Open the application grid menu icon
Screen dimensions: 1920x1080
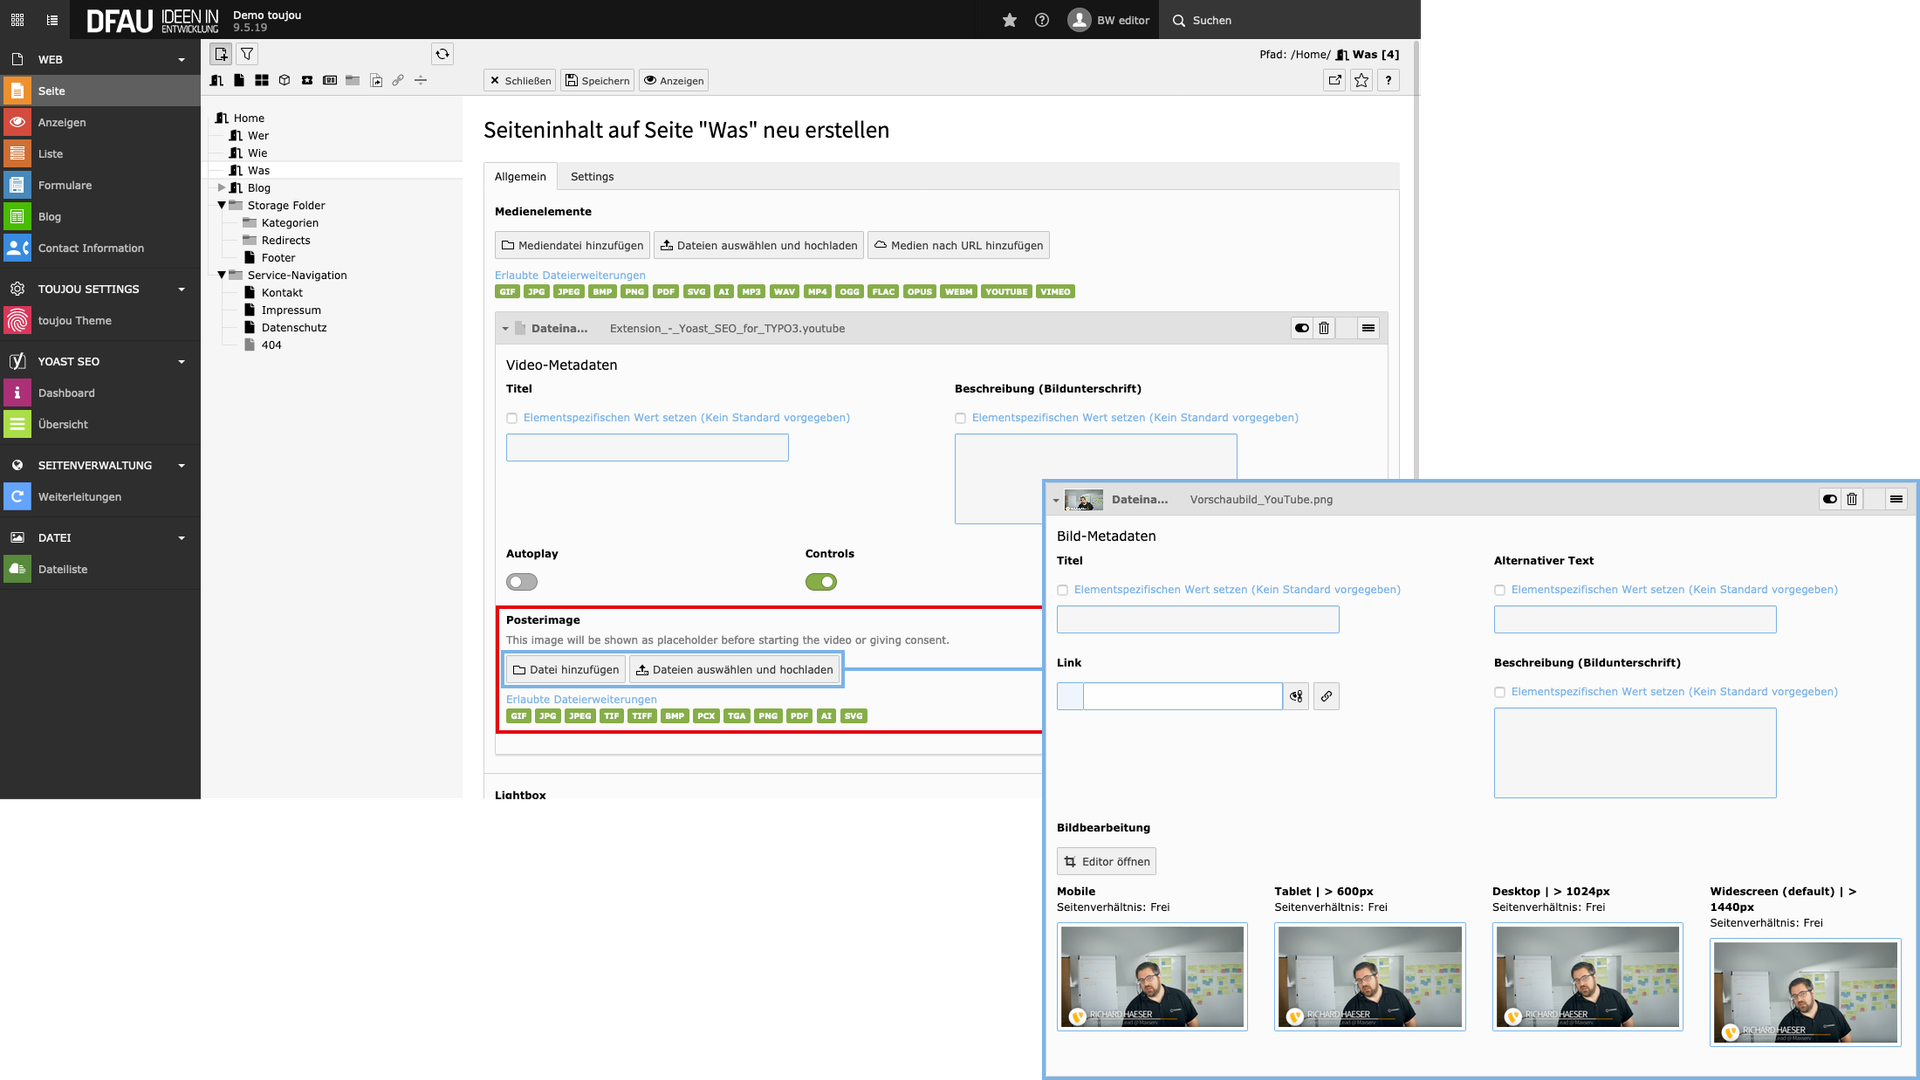click(x=17, y=20)
